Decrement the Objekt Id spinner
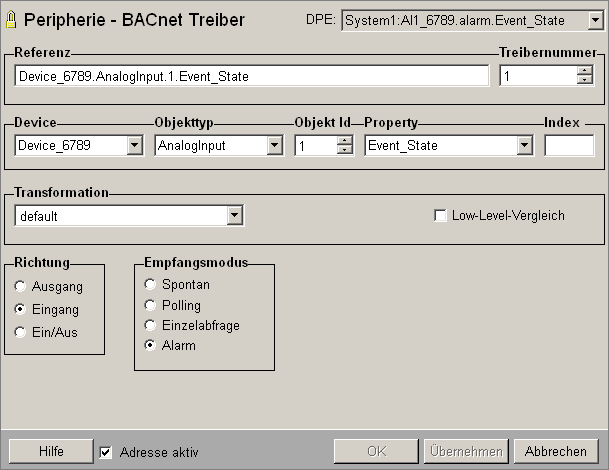This screenshot has width=609, height=470. [x=345, y=151]
